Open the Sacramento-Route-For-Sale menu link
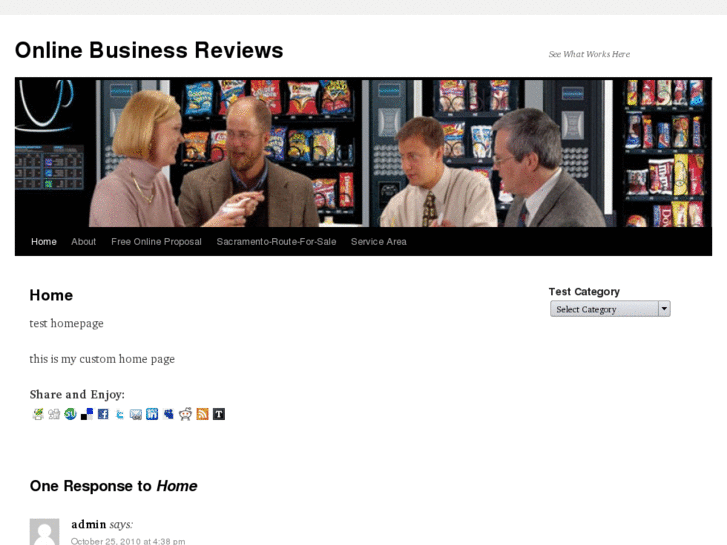Viewport: 727px width, 545px height. point(276,242)
